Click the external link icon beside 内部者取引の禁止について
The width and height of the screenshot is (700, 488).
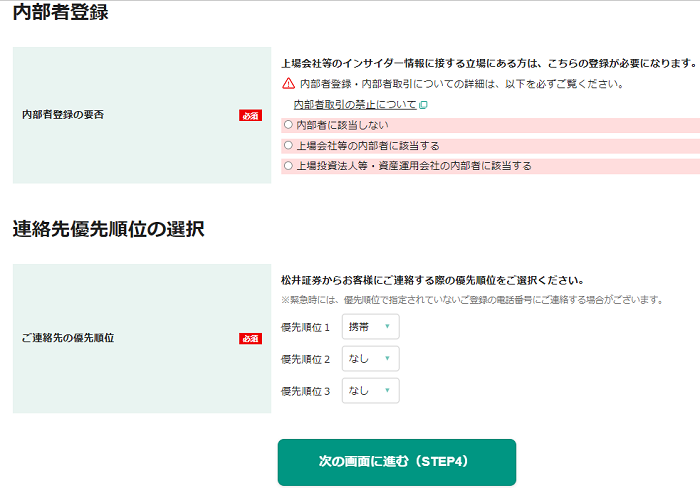423,105
